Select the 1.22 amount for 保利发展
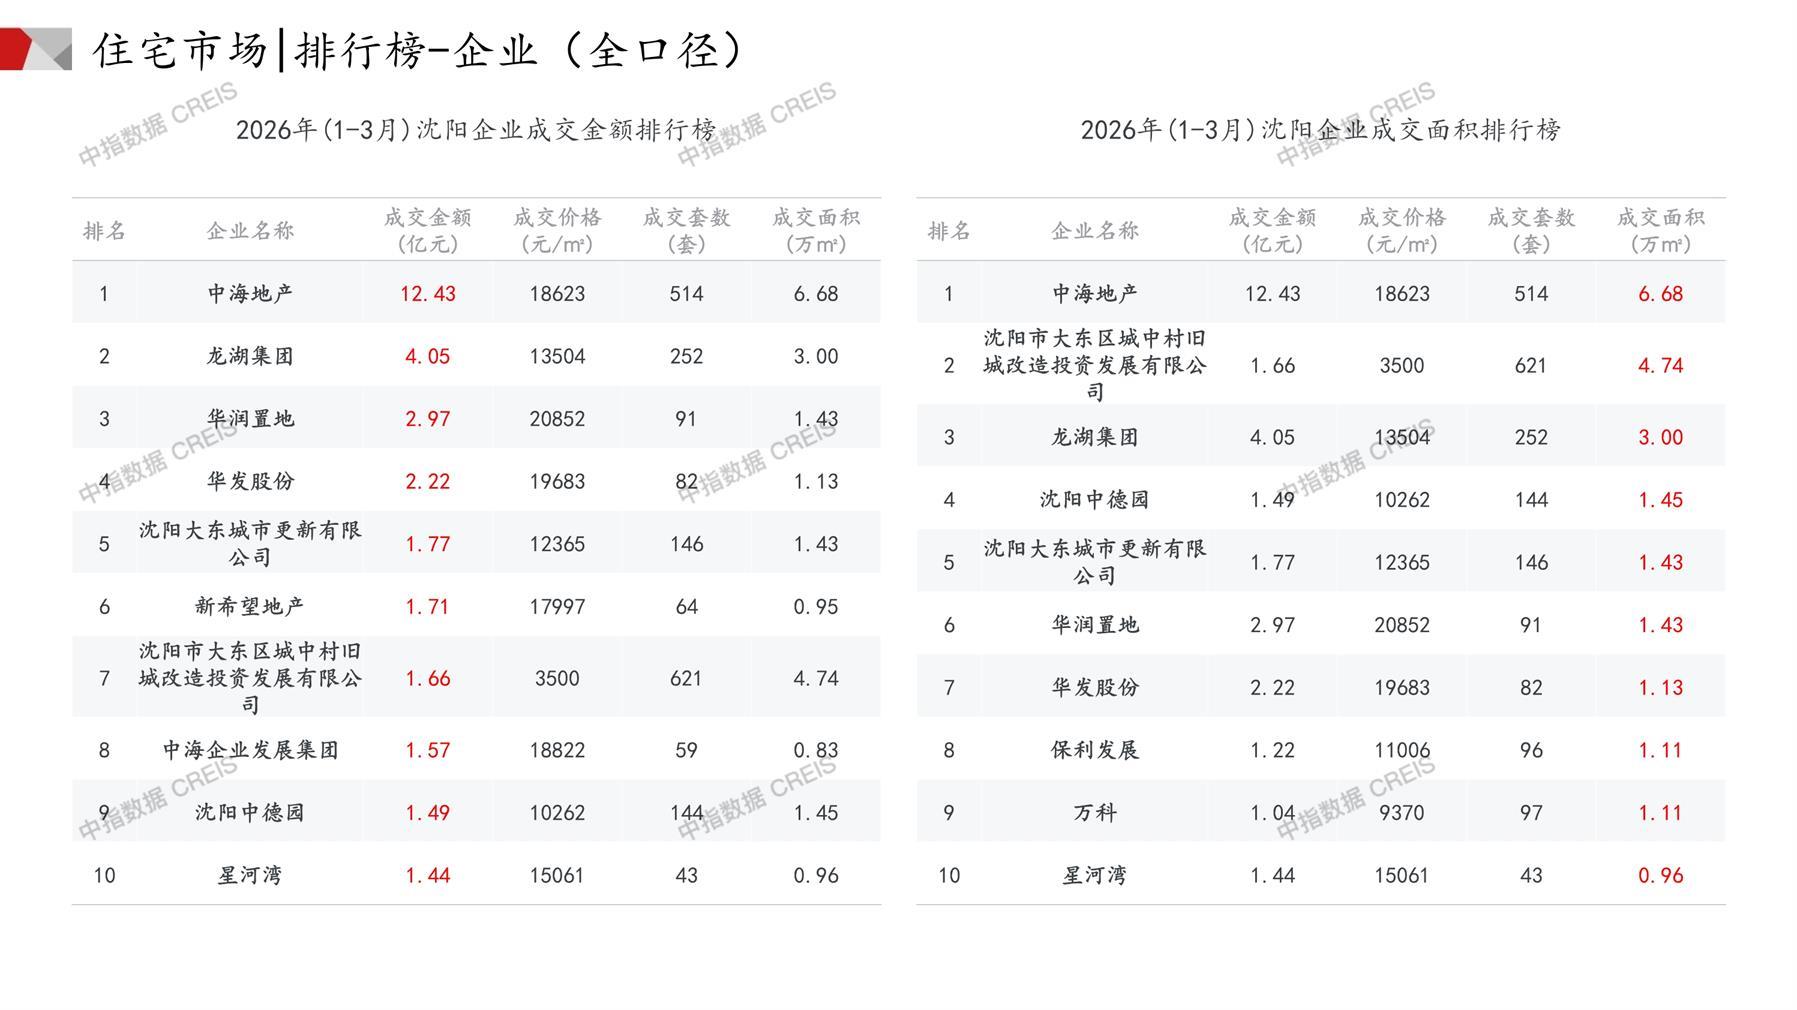The image size is (1797, 1010). pos(1272,750)
